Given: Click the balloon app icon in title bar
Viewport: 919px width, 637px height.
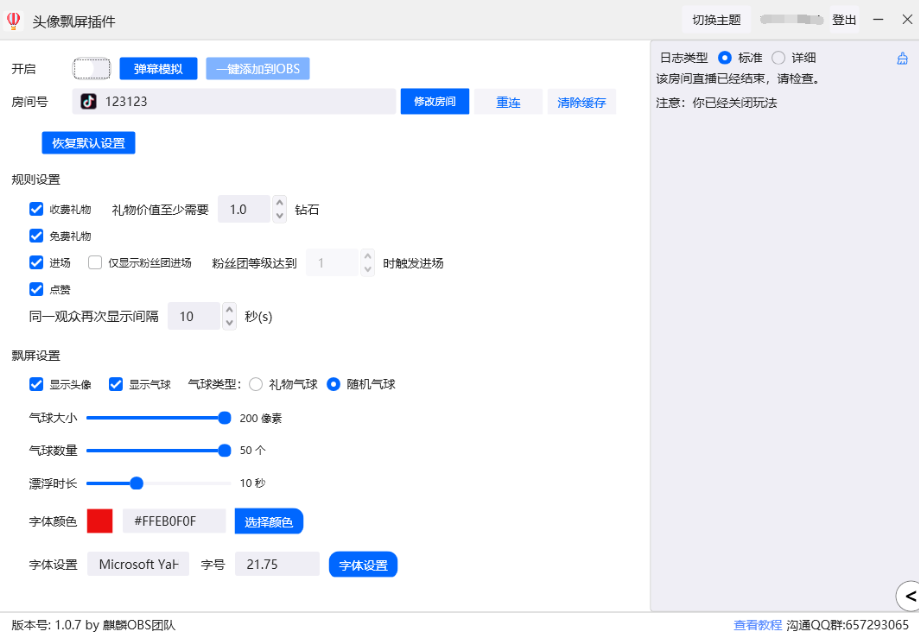Looking at the screenshot, I should tap(13, 20).
